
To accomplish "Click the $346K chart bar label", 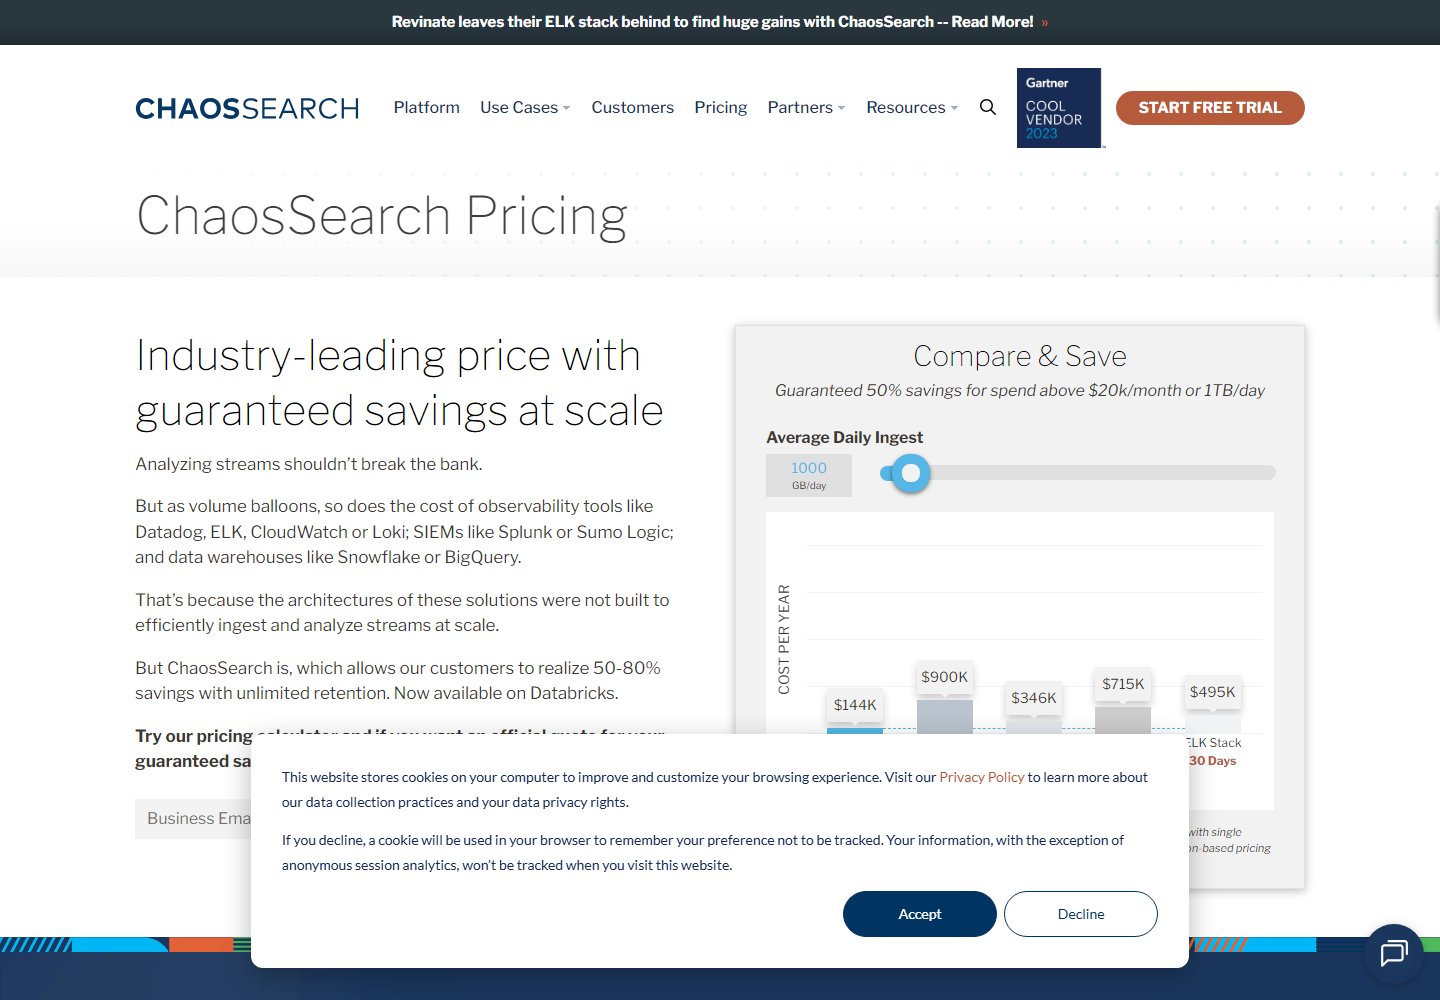I will pyautogui.click(x=1034, y=698).
